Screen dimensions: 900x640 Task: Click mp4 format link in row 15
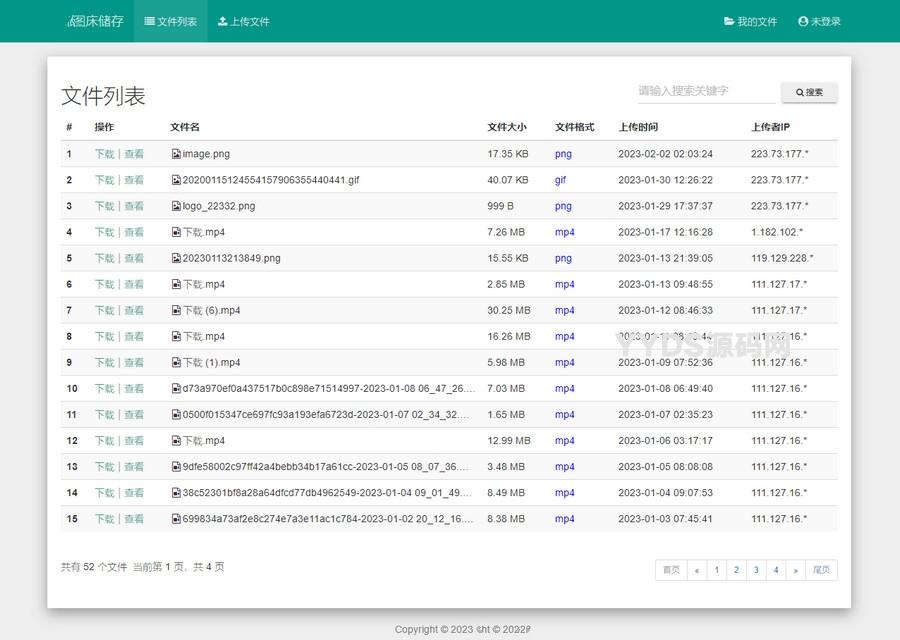[564, 519]
